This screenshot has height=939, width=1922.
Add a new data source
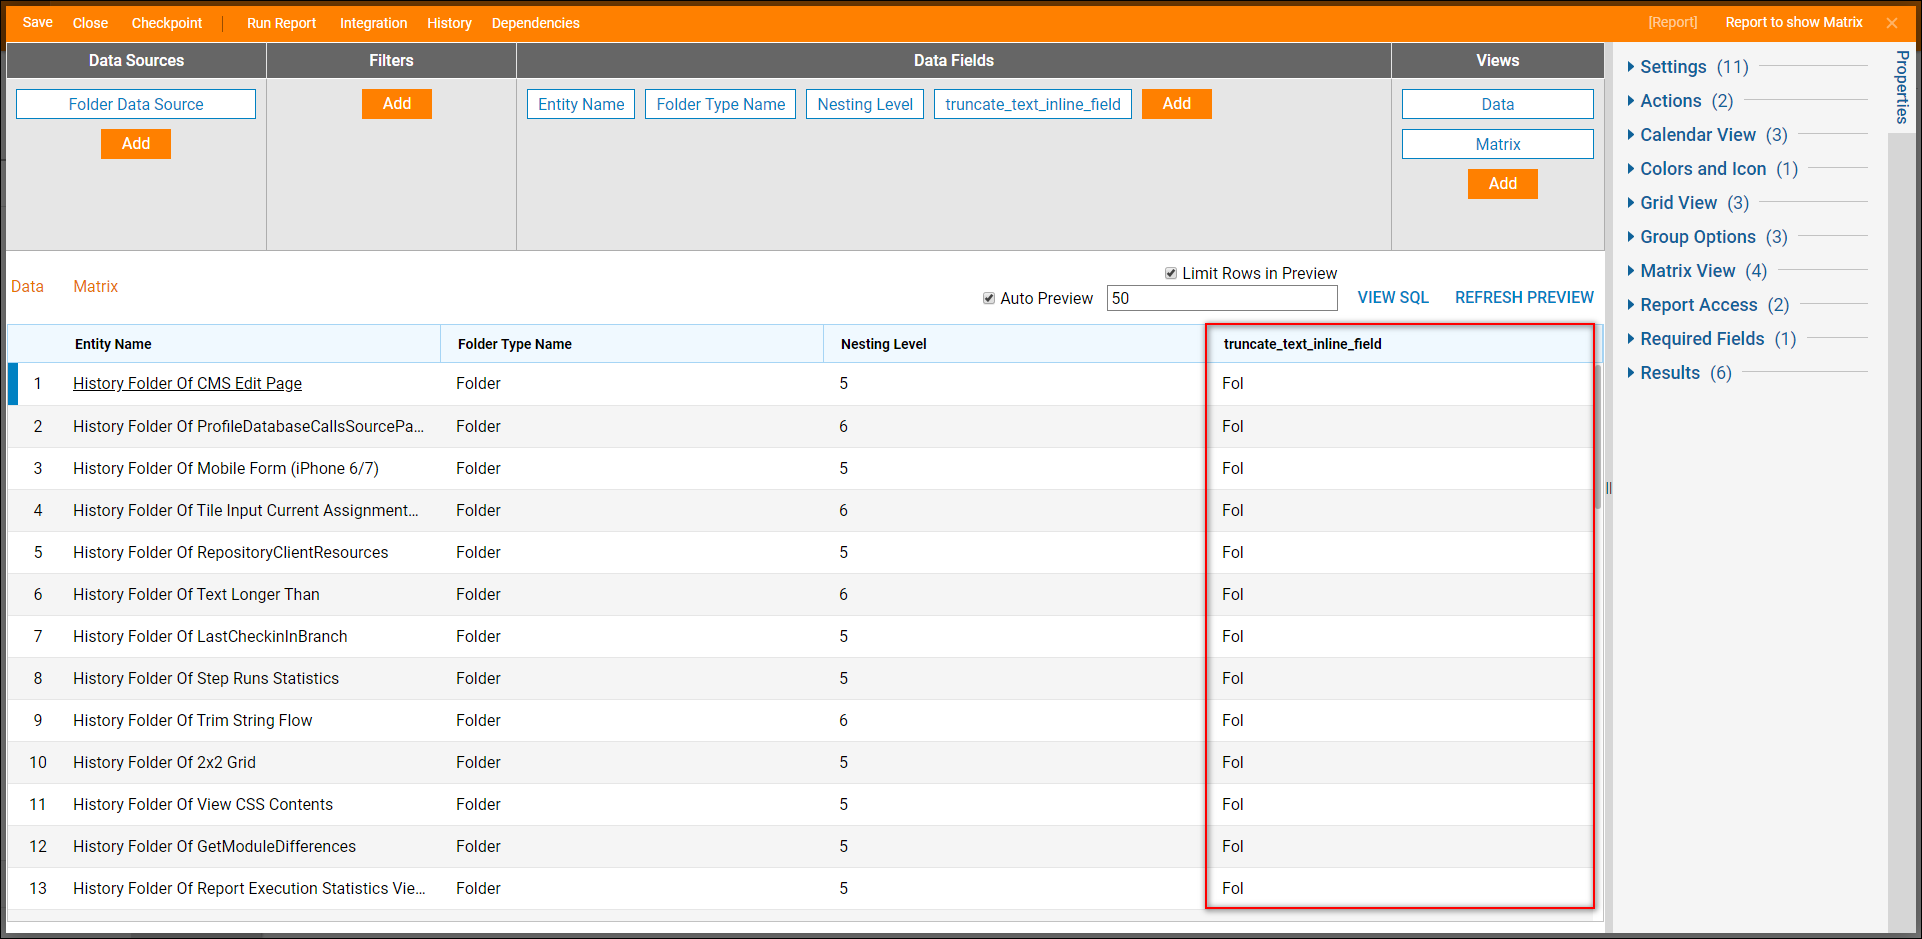[x=136, y=144]
